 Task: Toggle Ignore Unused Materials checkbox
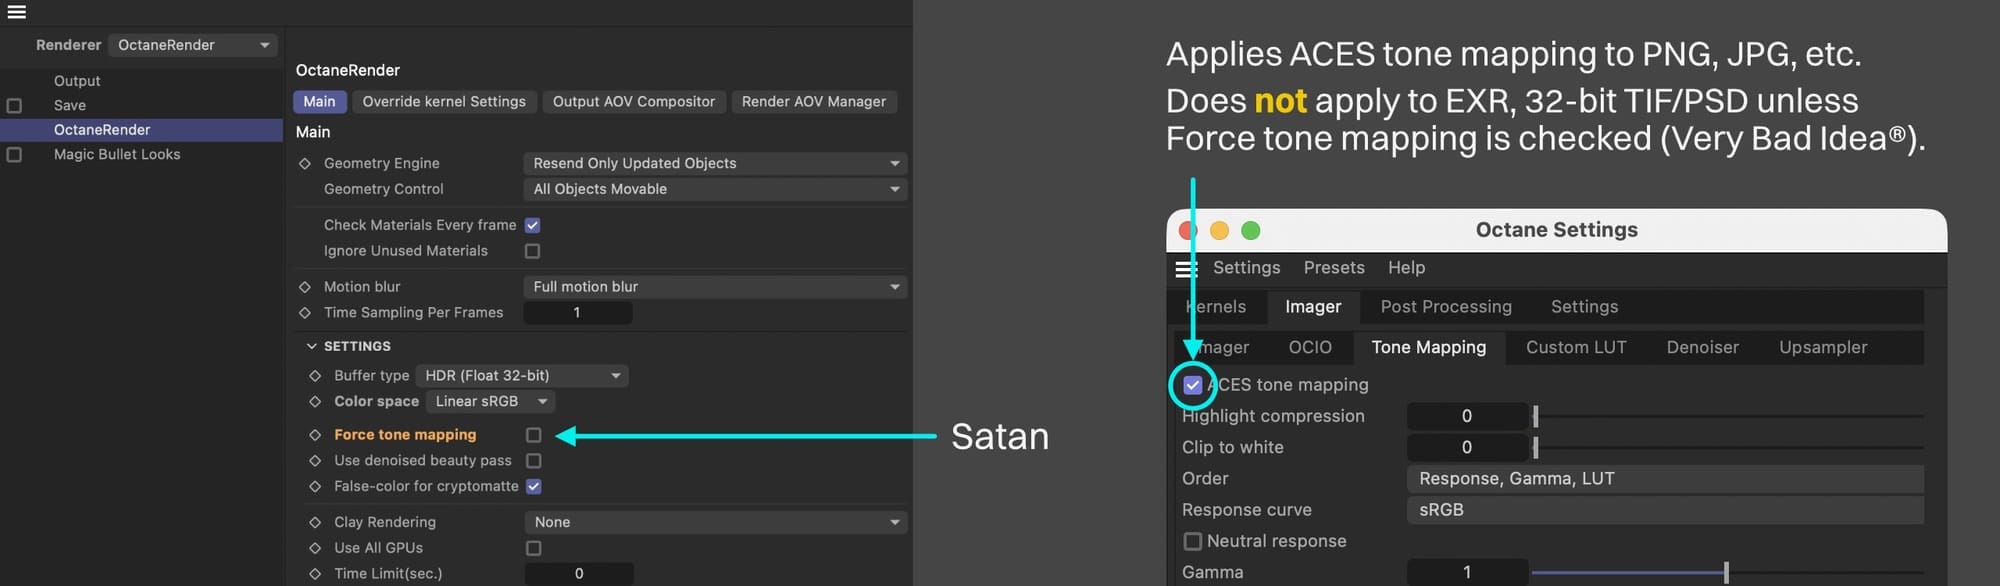[532, 252]
